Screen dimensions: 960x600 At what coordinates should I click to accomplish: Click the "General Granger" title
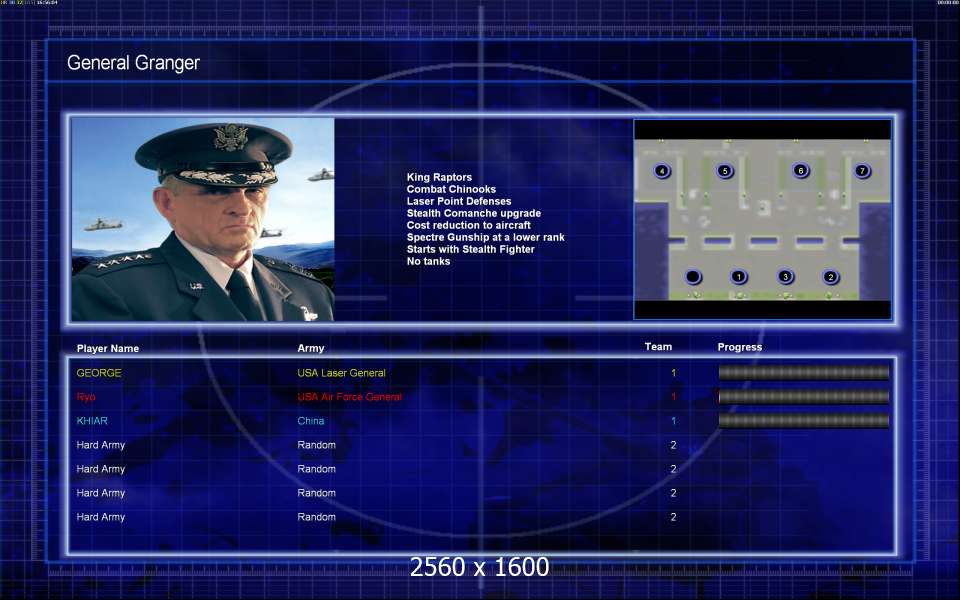pos(133,62)
